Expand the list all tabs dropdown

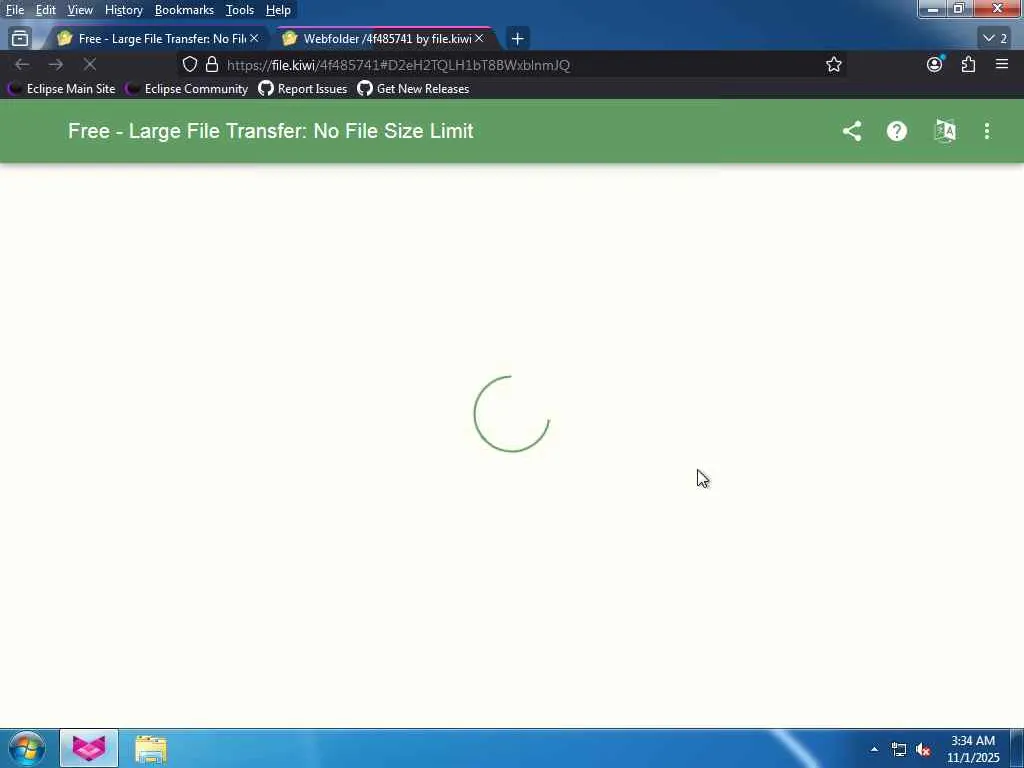point(995,39)
